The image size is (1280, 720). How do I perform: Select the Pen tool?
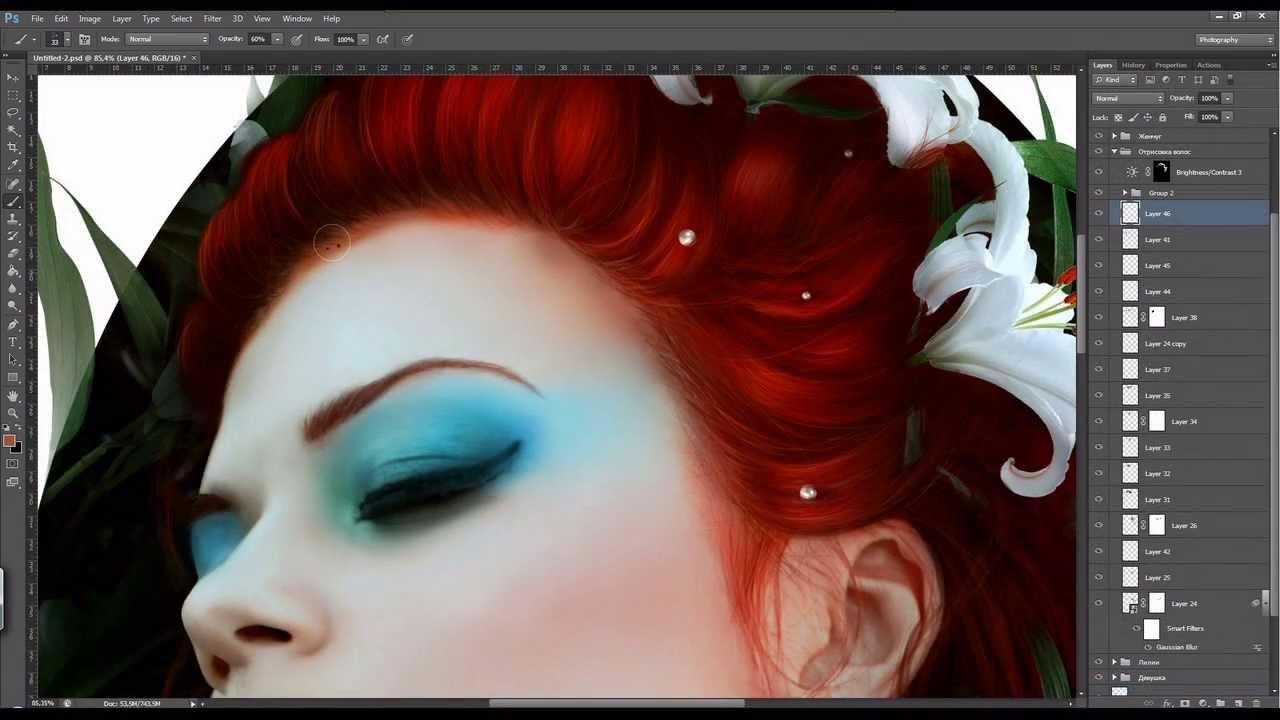click(x=13, y=325)
